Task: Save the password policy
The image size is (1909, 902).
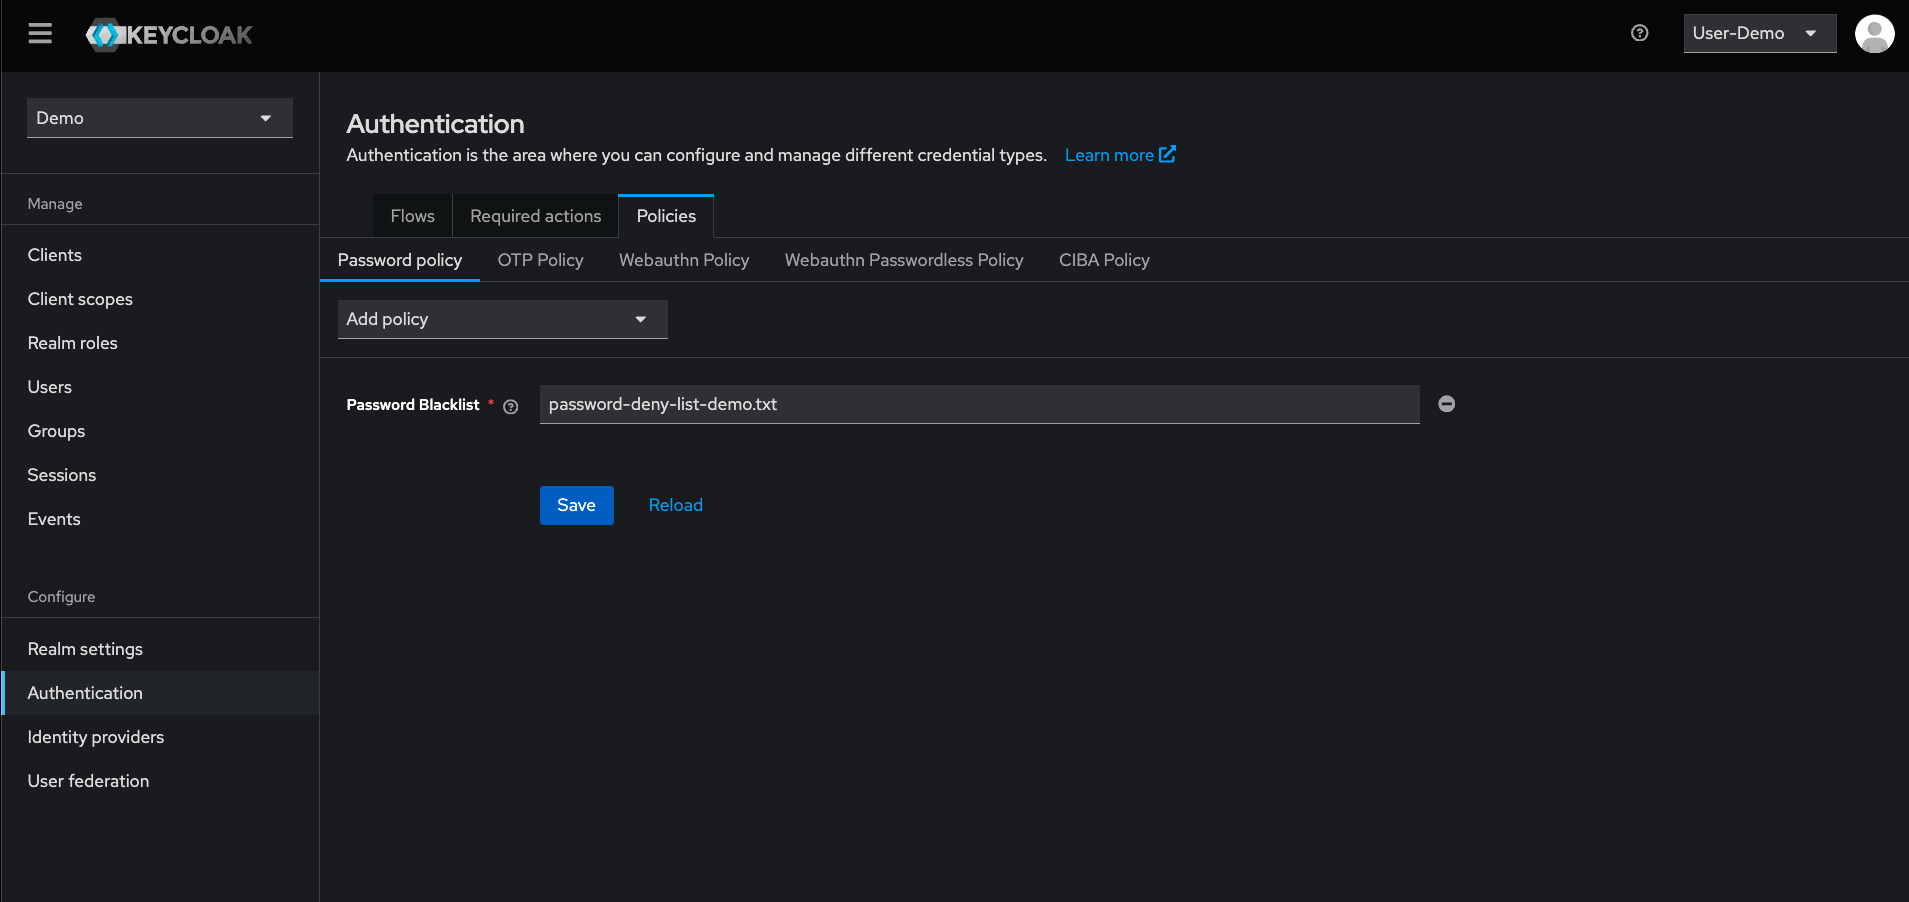Action: click(577, 505)
